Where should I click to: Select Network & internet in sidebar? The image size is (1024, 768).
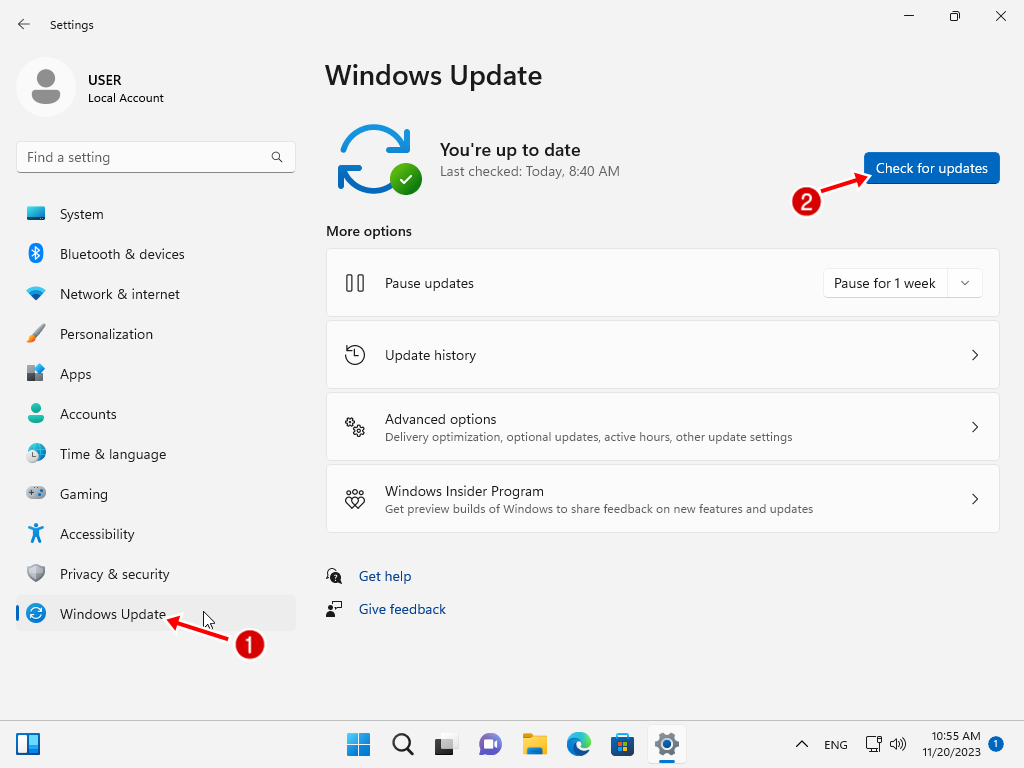(120, 294)
